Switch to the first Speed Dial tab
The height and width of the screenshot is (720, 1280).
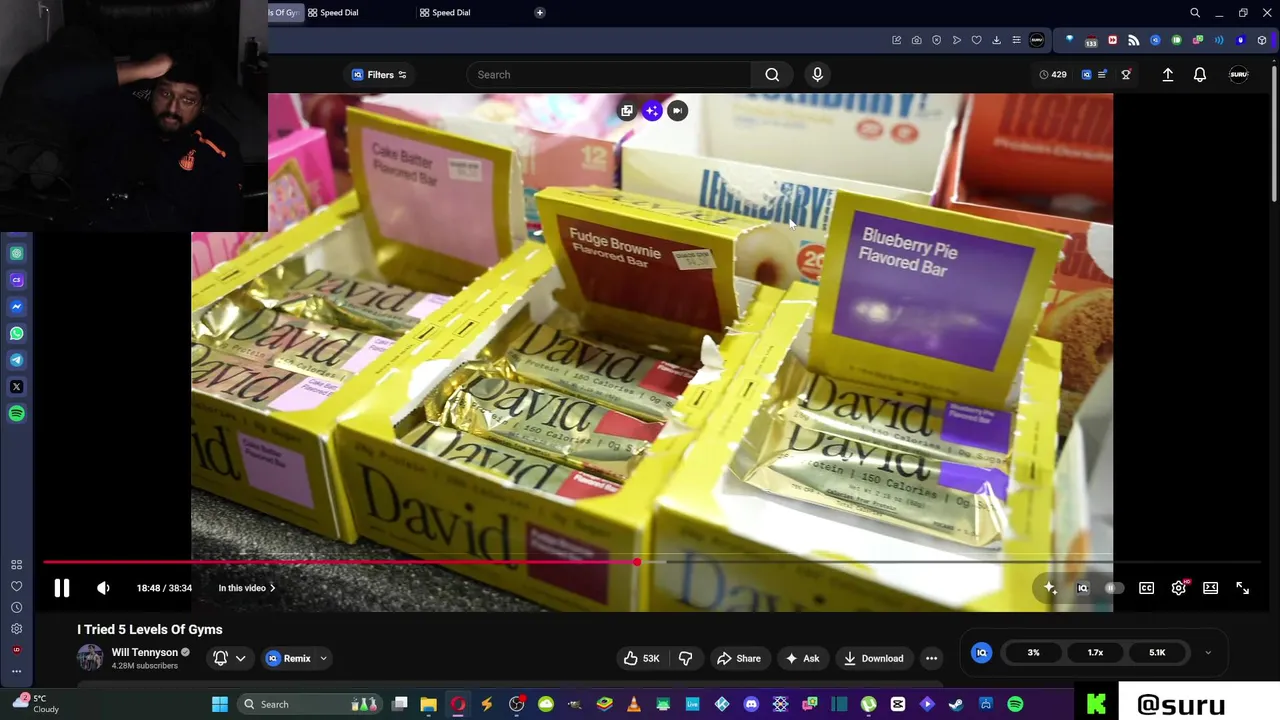tap(339, 13)
